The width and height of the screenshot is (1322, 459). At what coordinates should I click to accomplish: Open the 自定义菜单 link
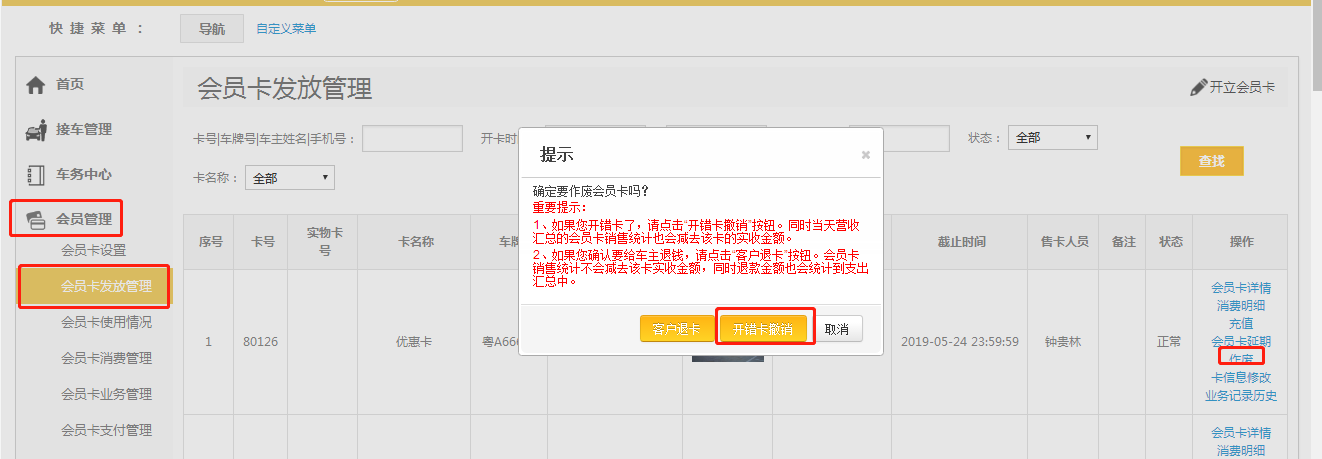point(286,29)
